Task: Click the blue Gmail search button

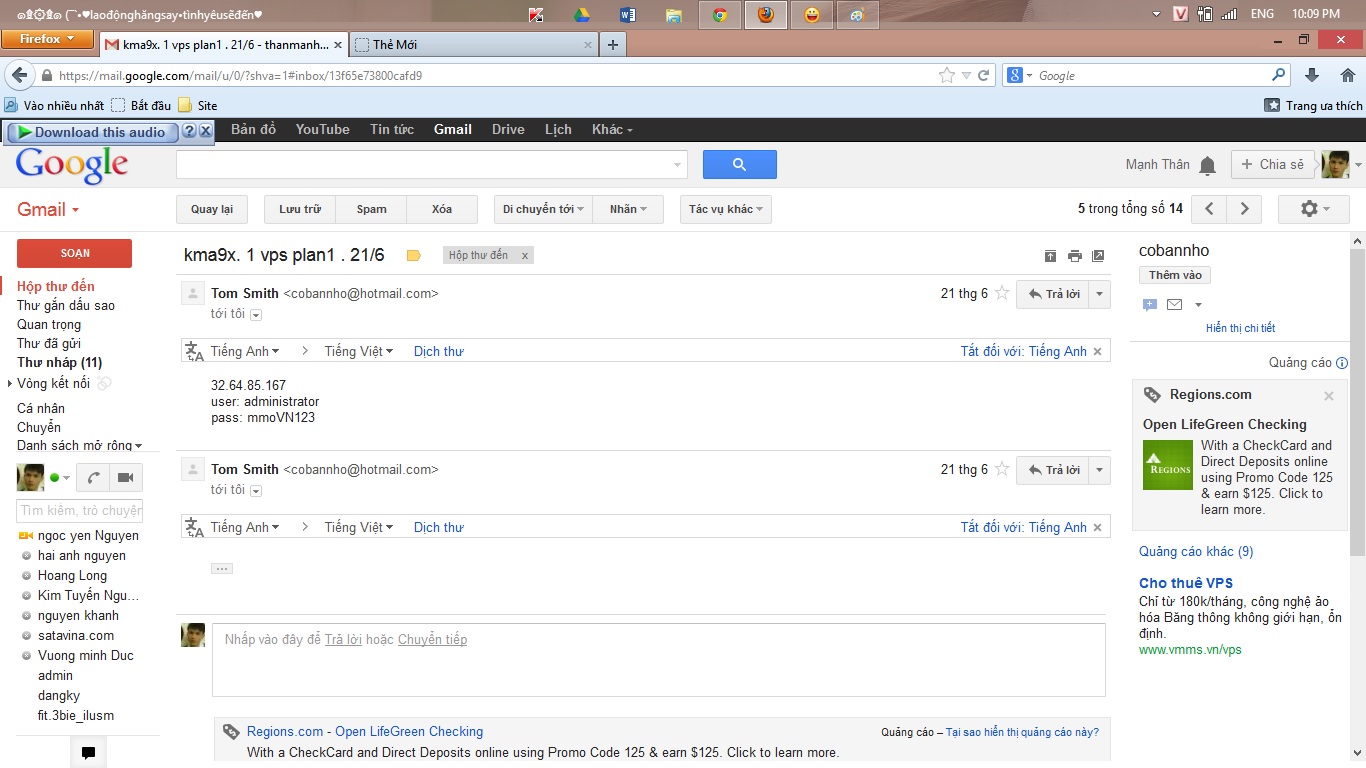Action: point(740,165)
